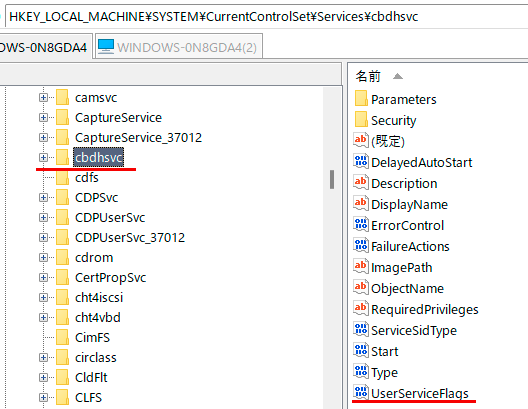The width and height of the screenshot is (528, 409).
Task: Select the cdfs key label
Action: pyautogui.click(x=87, y=177)
